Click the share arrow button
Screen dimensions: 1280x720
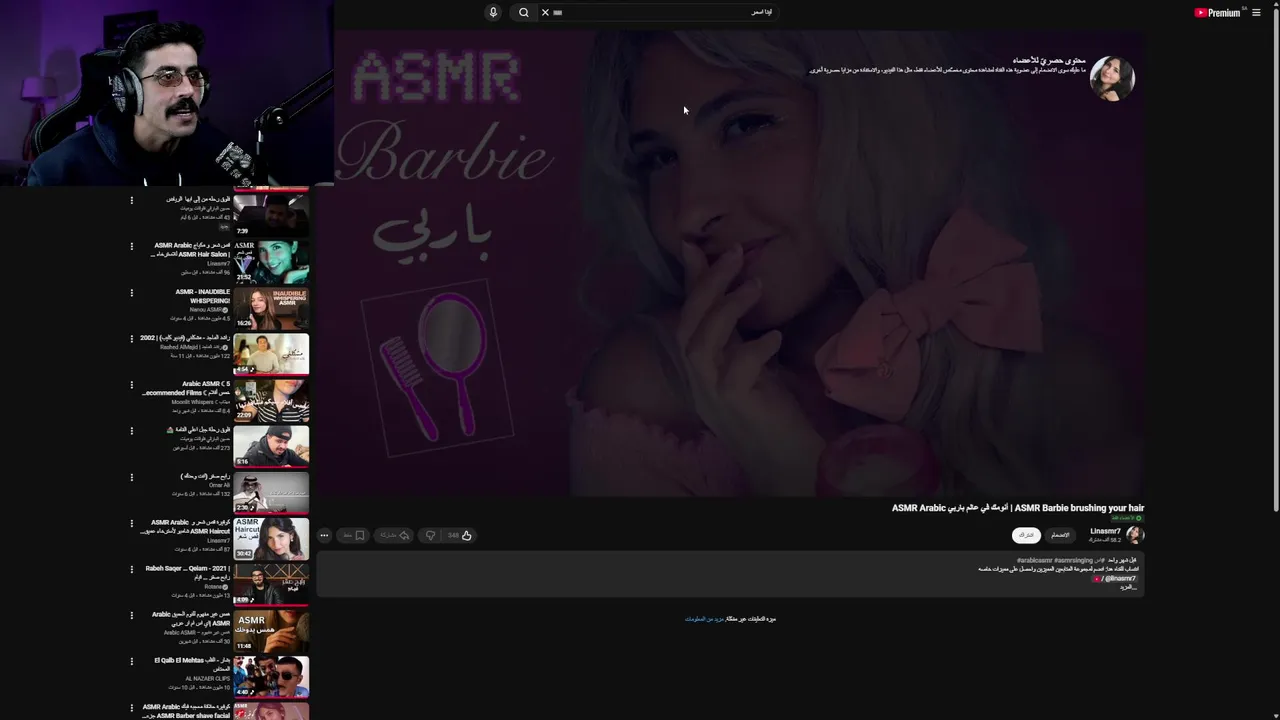(x=395, y=535)
